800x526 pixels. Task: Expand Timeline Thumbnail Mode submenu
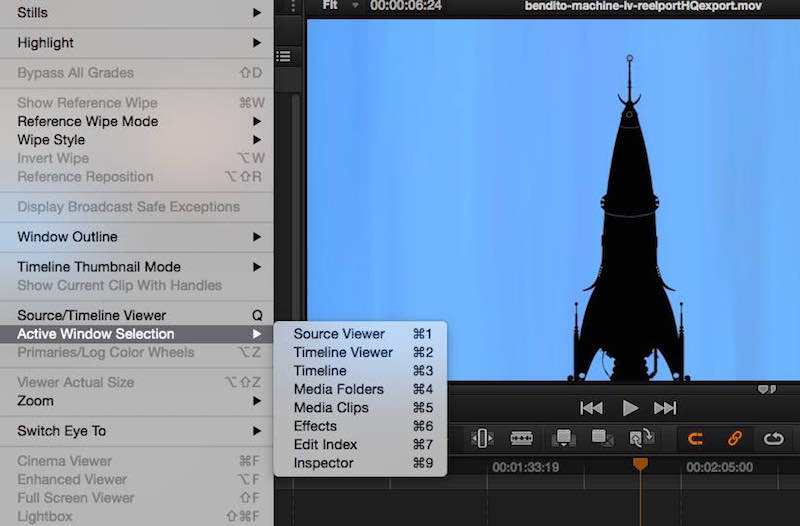tap(137, 267)
